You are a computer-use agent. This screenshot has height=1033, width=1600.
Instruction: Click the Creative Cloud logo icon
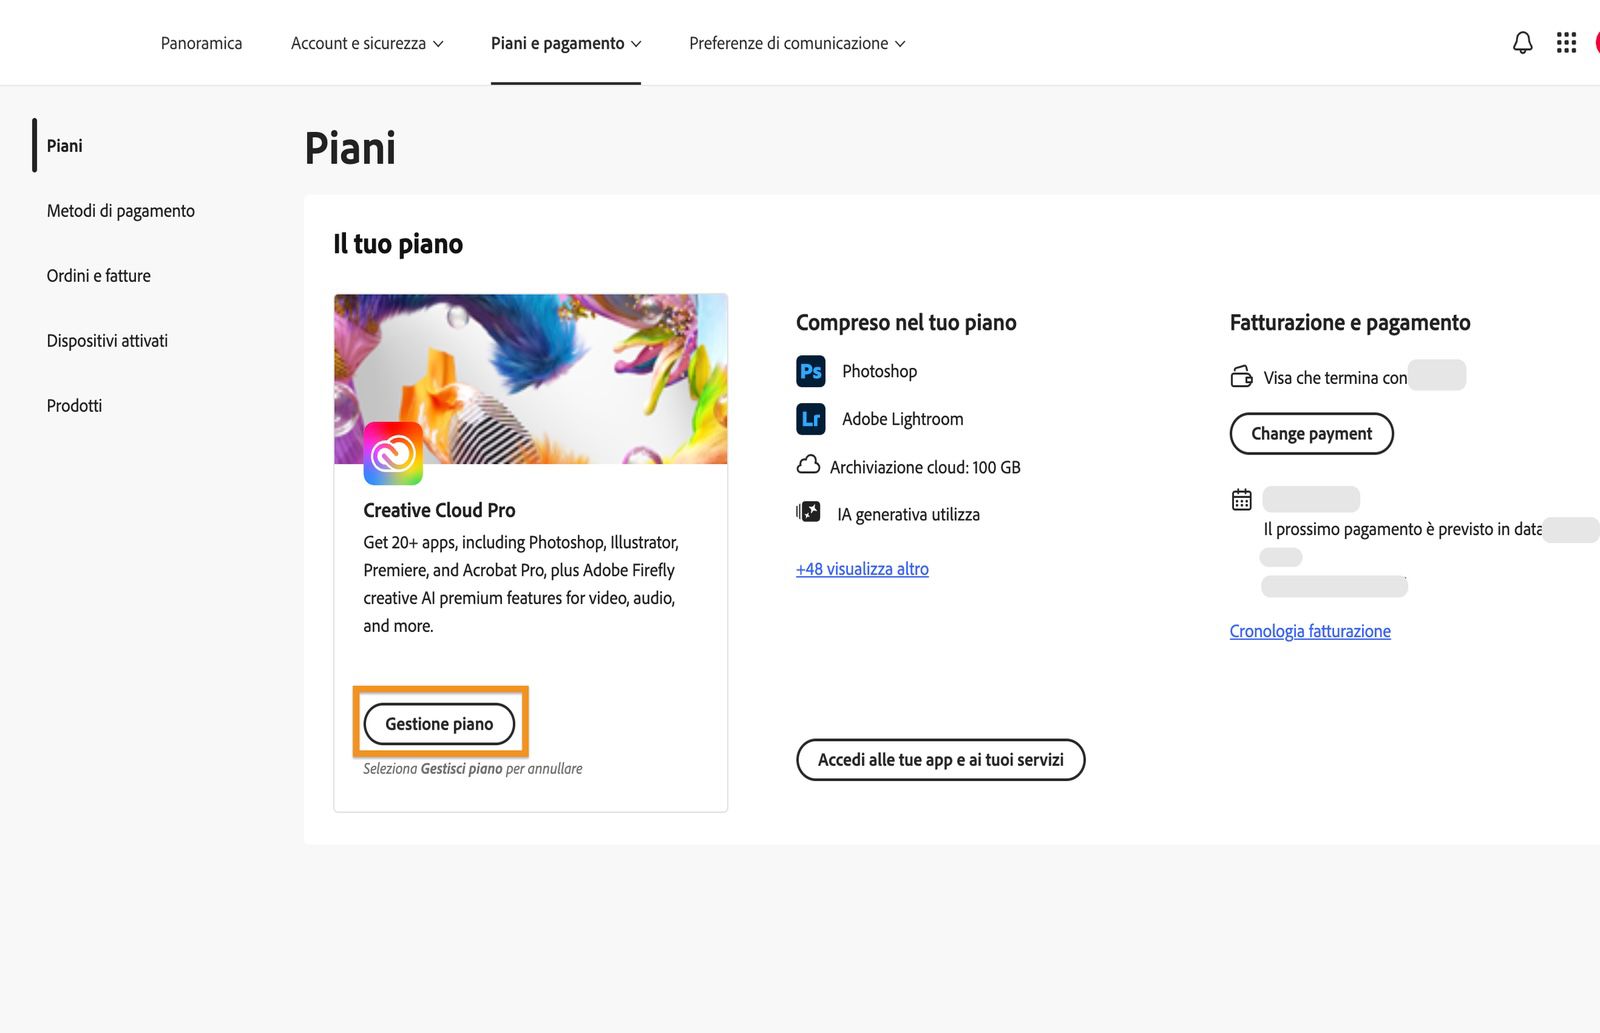coord(393,453)
